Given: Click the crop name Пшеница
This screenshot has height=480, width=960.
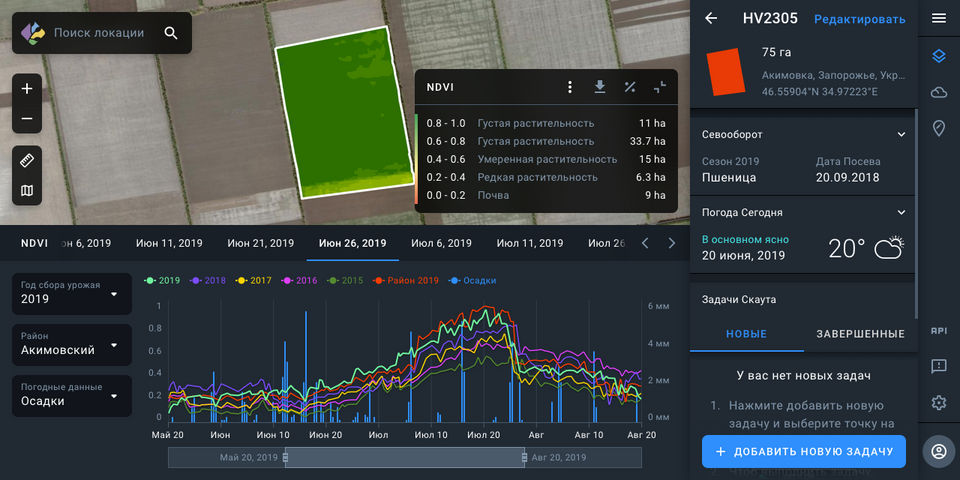Looking at the screenshot, I should pos(729,178).
